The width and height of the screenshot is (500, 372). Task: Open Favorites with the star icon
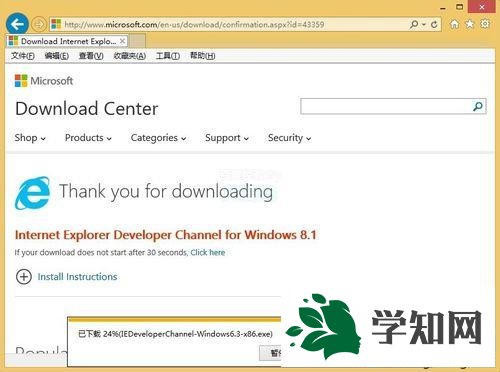coord(470,24)
